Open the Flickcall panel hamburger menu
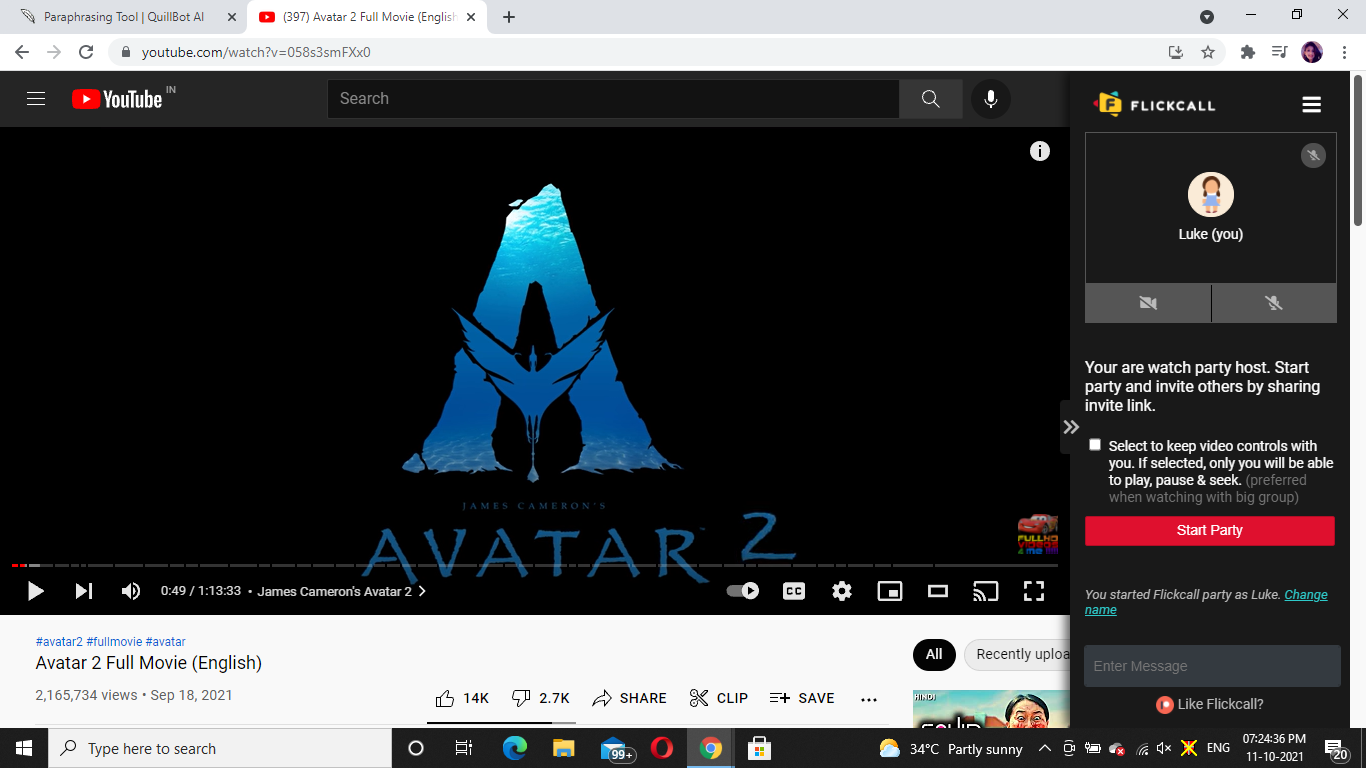Image resolution: width=1366 pixels, height=768 pixels. pos(1312,104)
